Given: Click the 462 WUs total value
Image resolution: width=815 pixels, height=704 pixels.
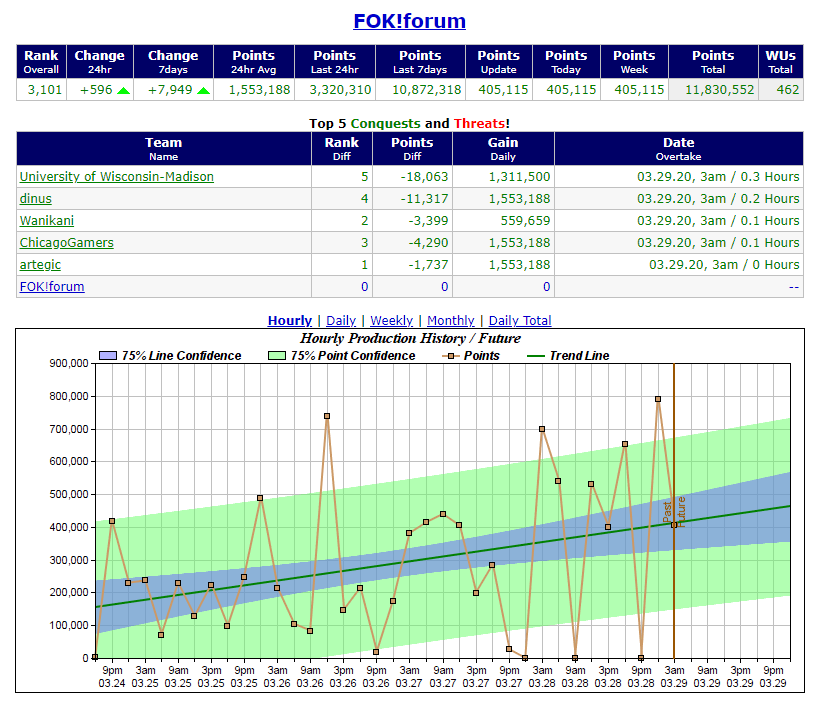Looking at the screenshot, I should point(788,89).
